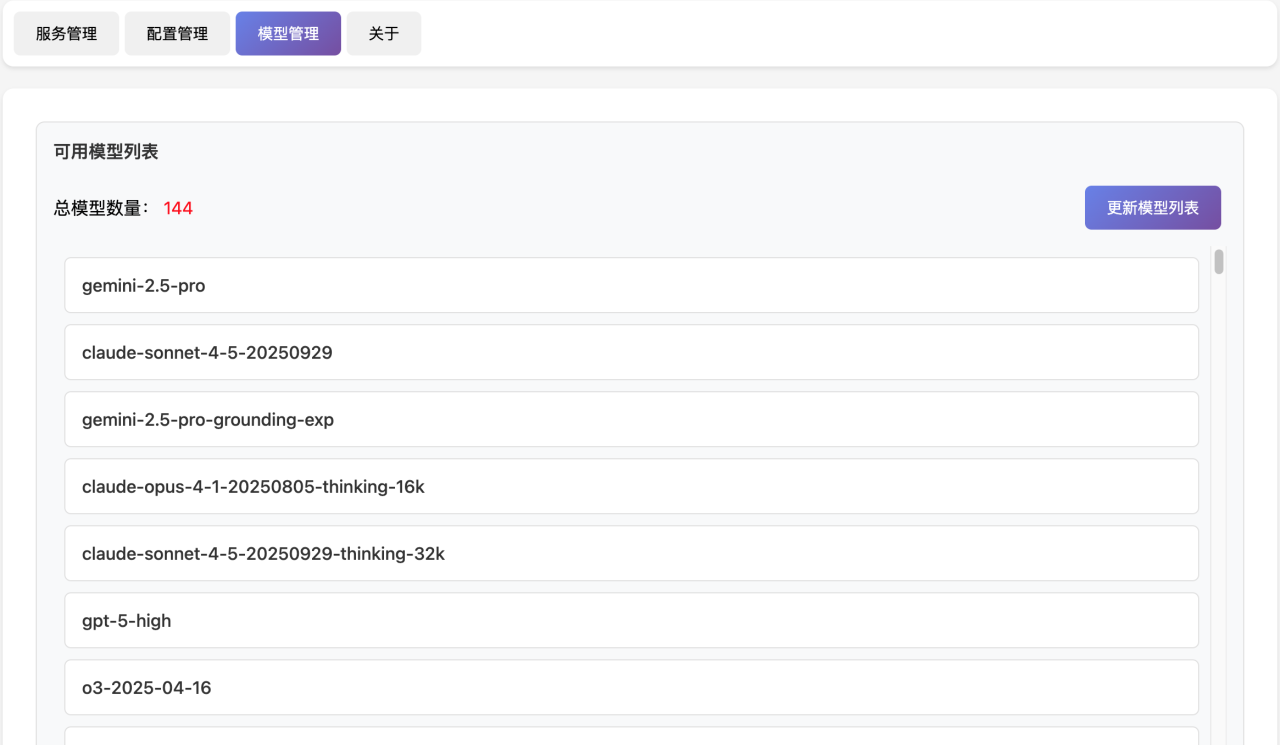Click the red 144 model count

pos(178,208)
